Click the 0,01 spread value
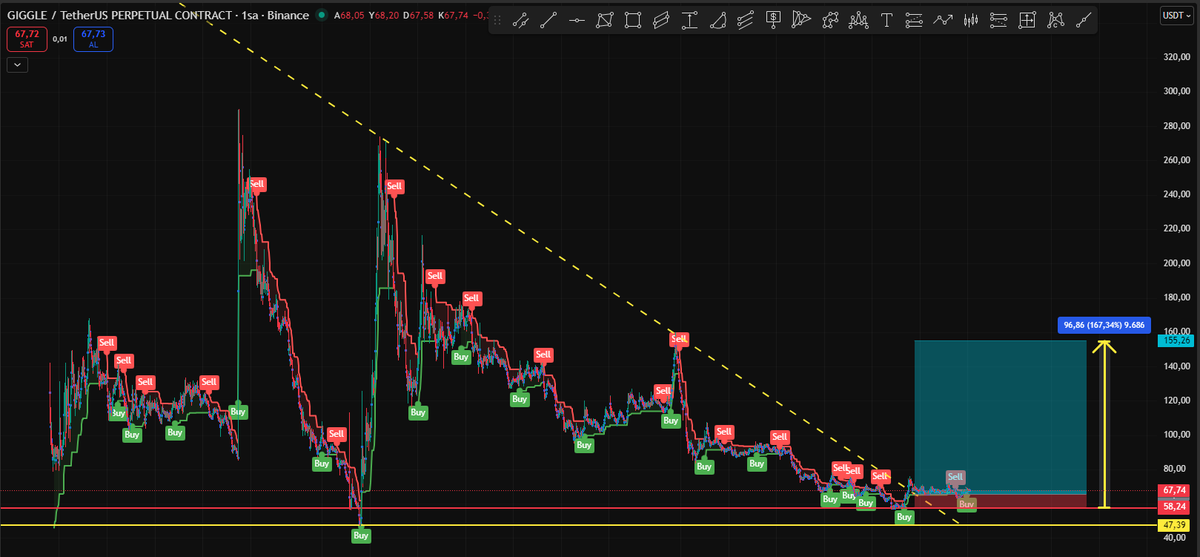This screenshot has height=557, width=1200. pos(60,39)
